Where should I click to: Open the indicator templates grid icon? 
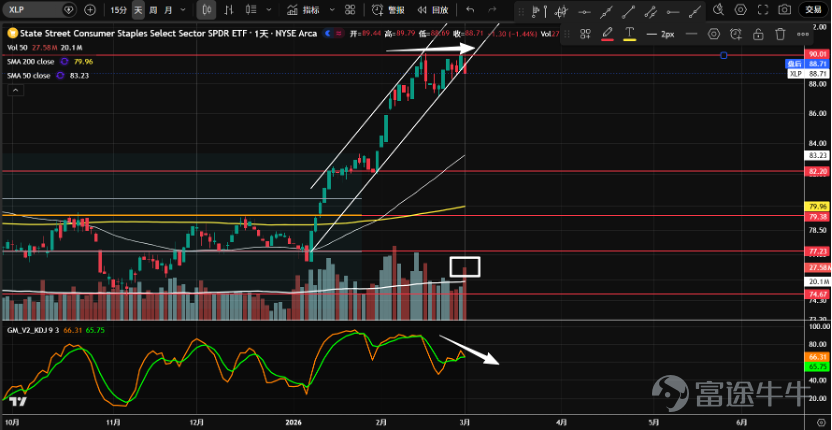tap(350, 10)
